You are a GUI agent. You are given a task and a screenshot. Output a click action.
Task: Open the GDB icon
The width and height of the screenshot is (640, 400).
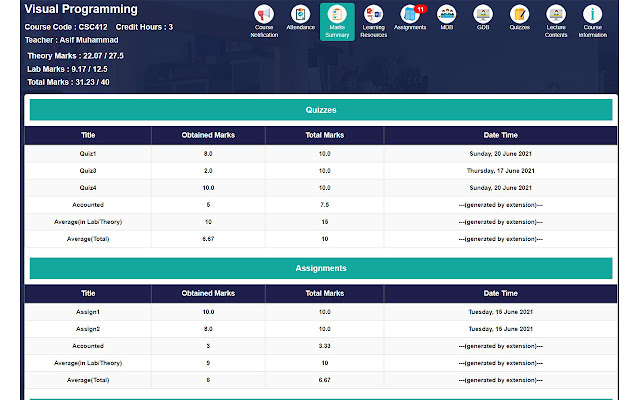click(x=483, y=15)
